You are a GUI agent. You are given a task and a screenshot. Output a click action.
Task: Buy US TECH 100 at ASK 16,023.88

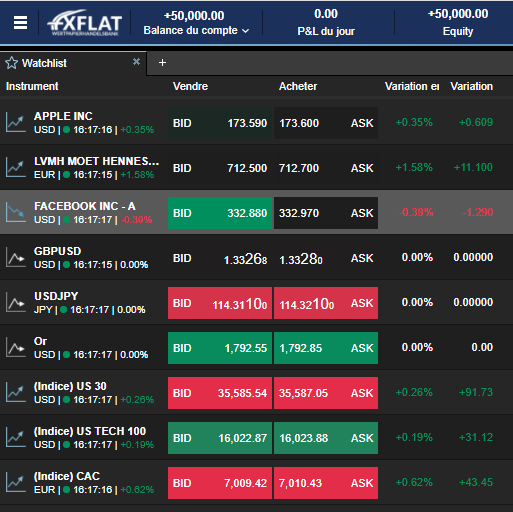coord(326,438)
